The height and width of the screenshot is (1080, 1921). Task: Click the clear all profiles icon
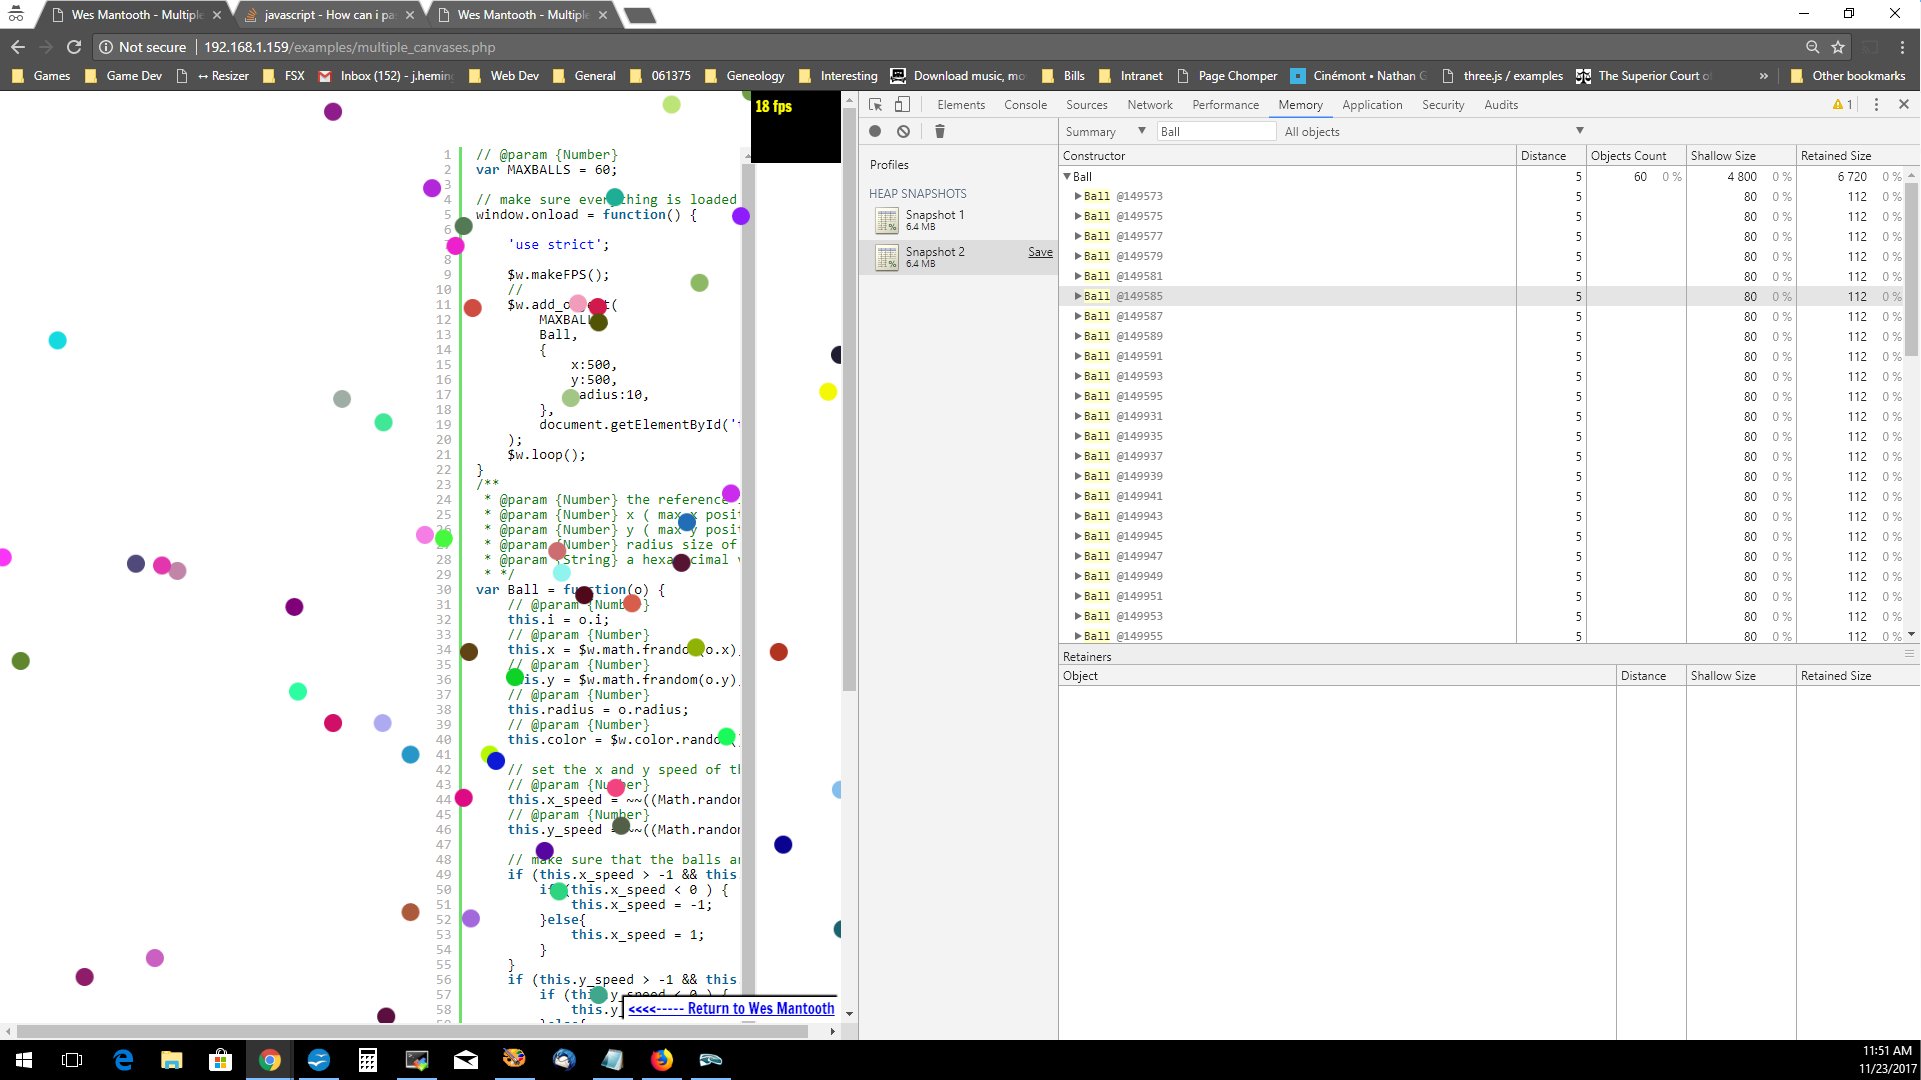pos(903,131)
